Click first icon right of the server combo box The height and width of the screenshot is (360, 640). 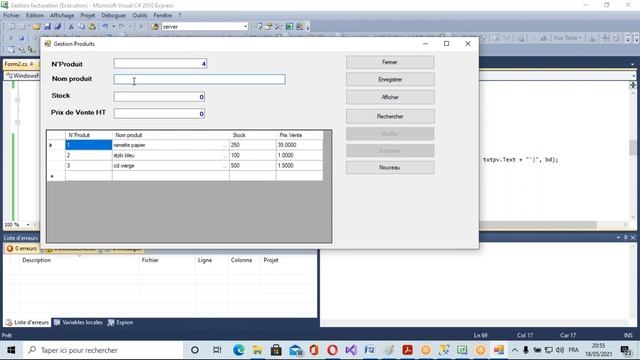pos(258,27)
